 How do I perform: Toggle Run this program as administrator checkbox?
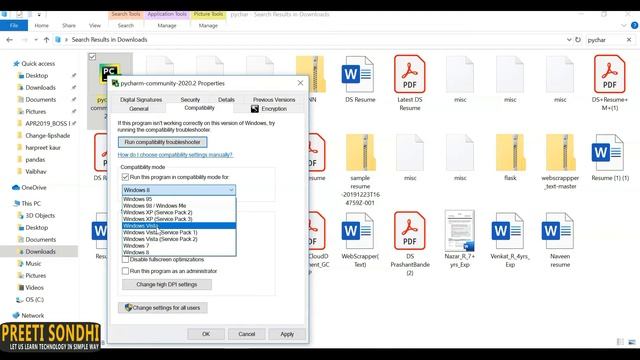pyautogui.click(x=125, y=271)
